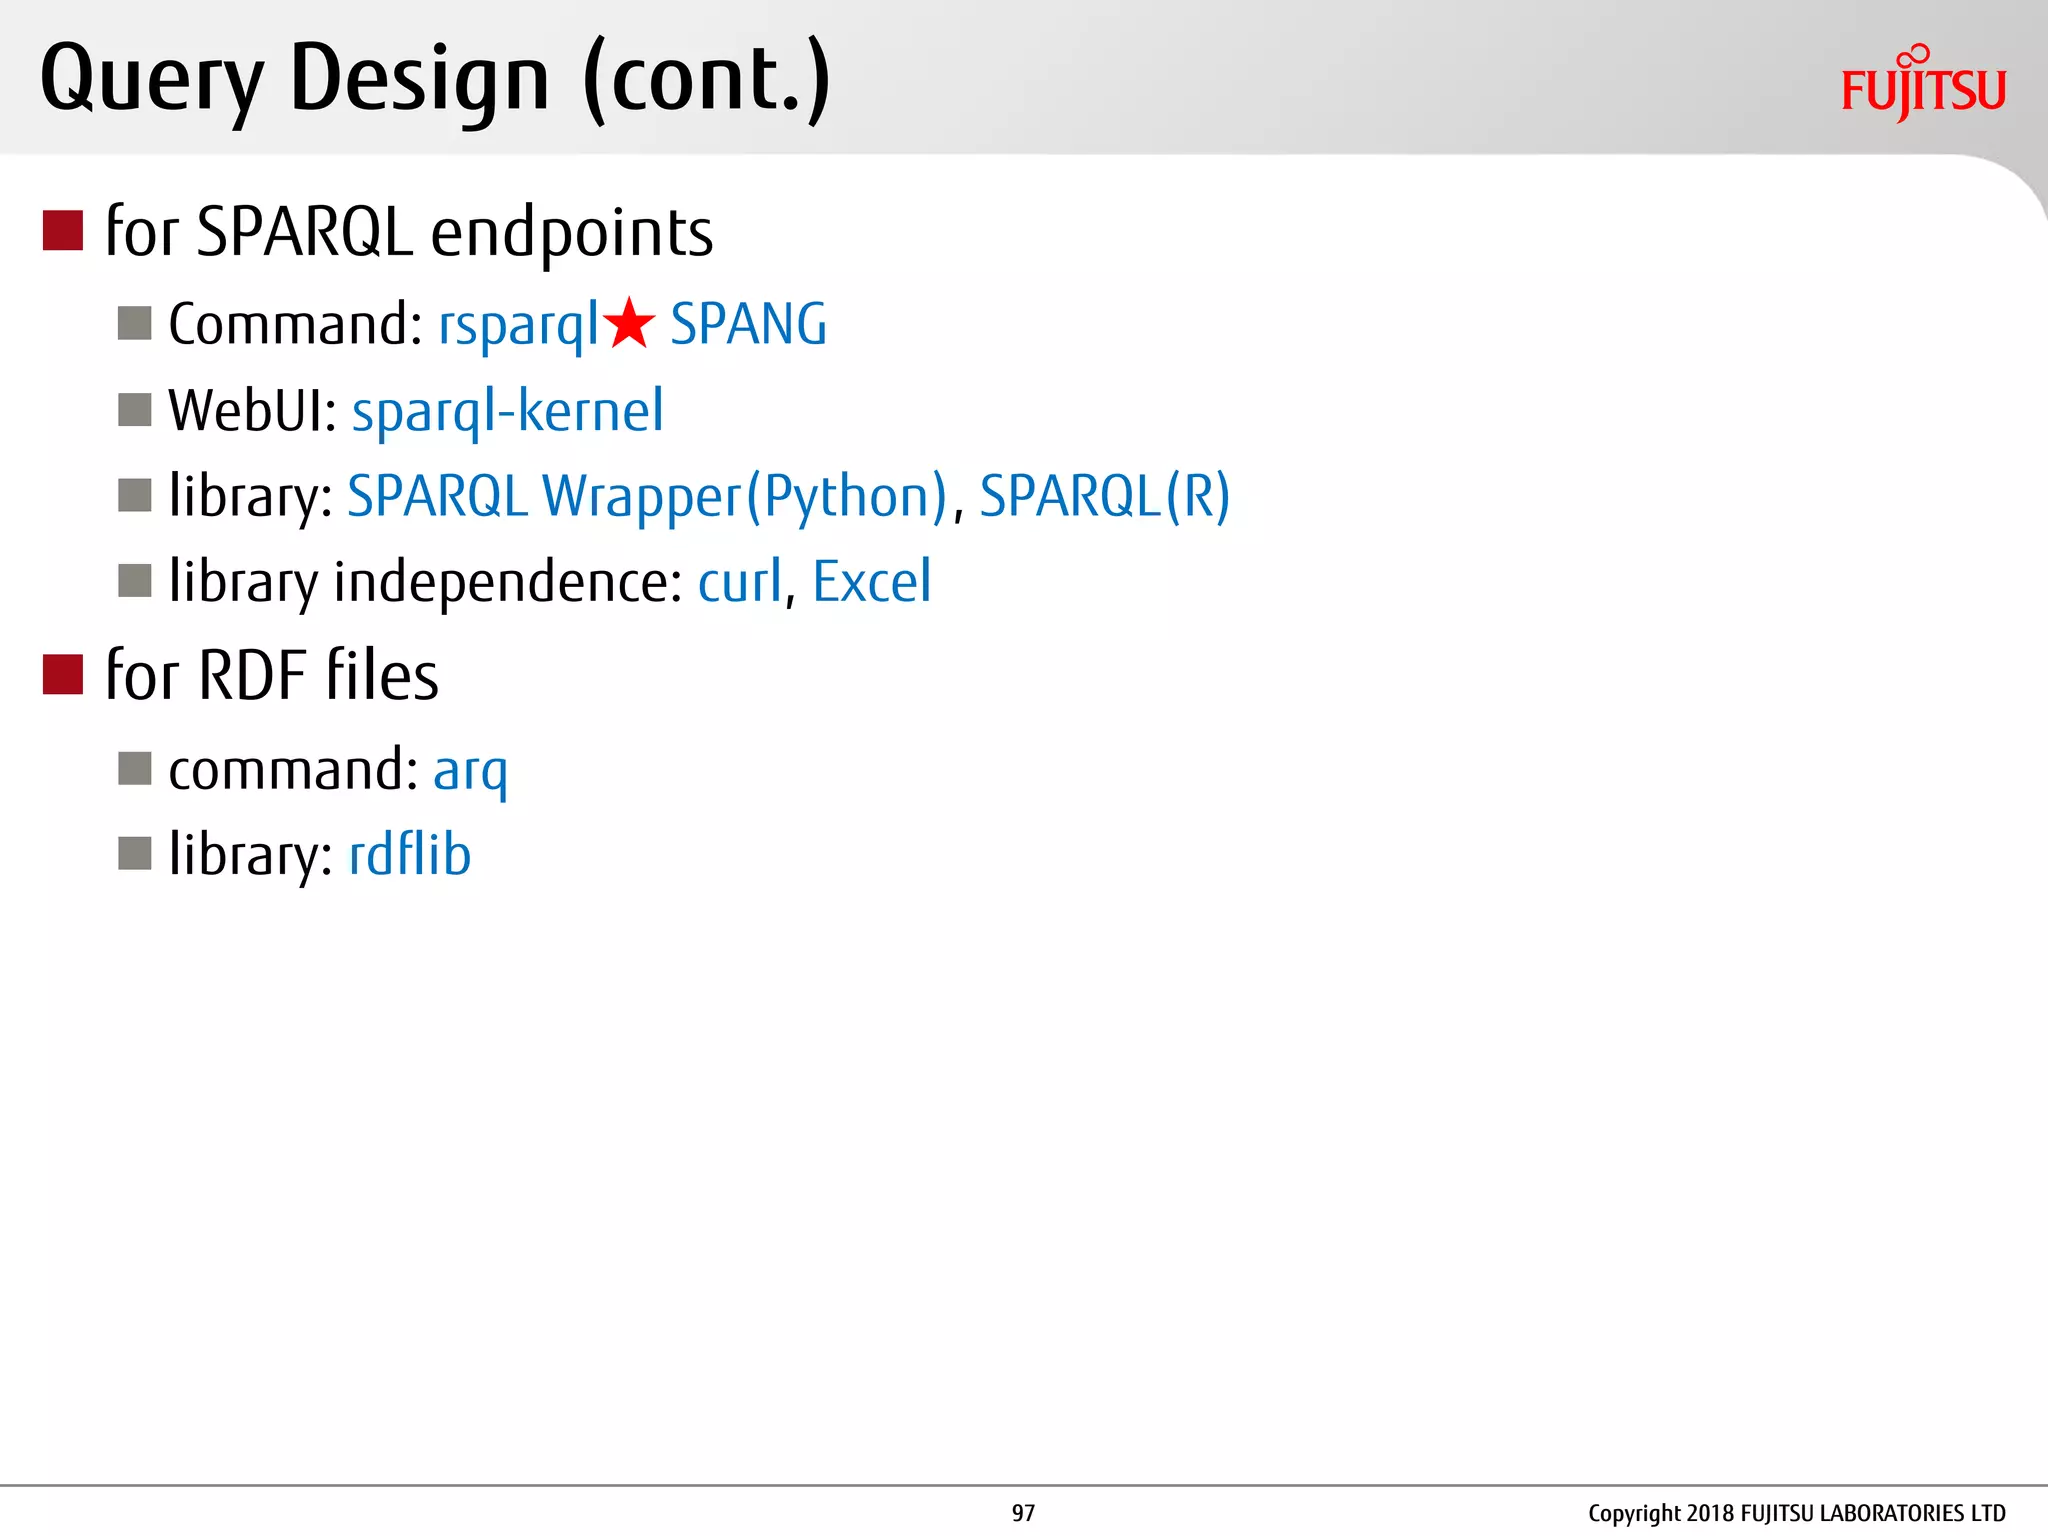Follow the sparql-kernel link

[x=508, y=411]
